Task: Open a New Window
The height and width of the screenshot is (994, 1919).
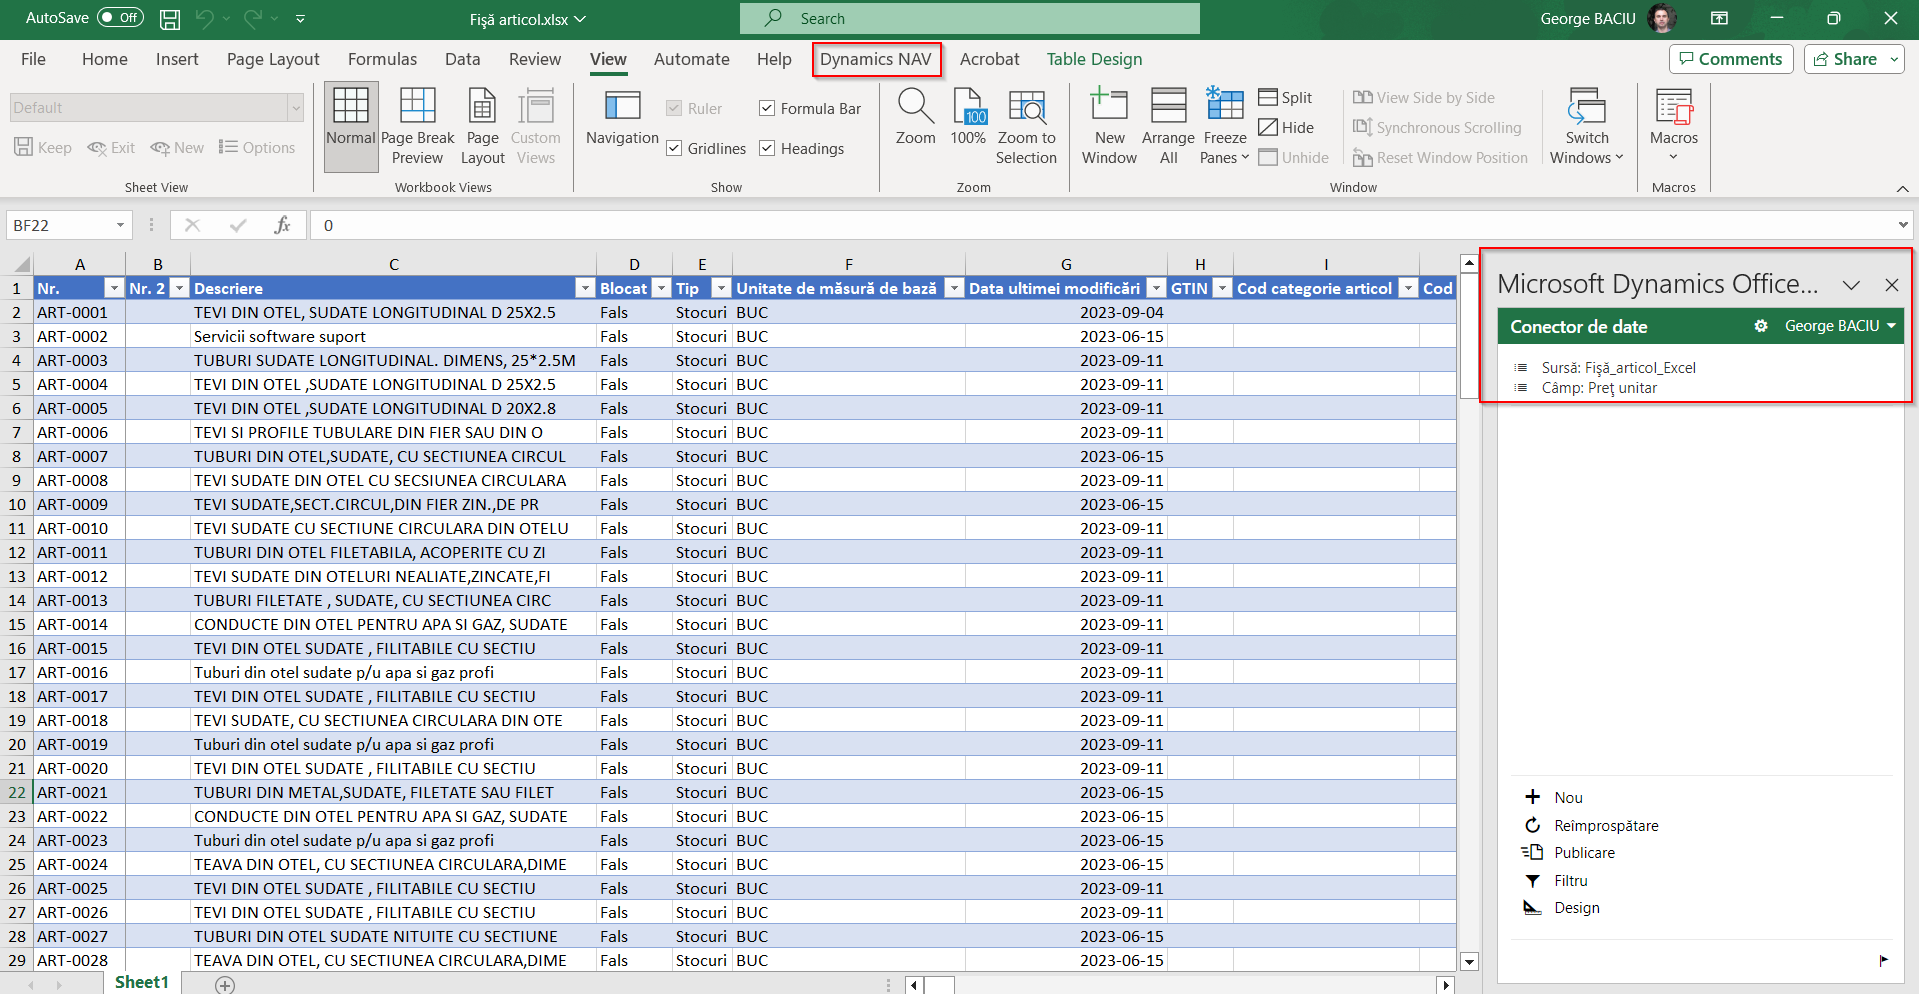Action: tap(1109, 127)
